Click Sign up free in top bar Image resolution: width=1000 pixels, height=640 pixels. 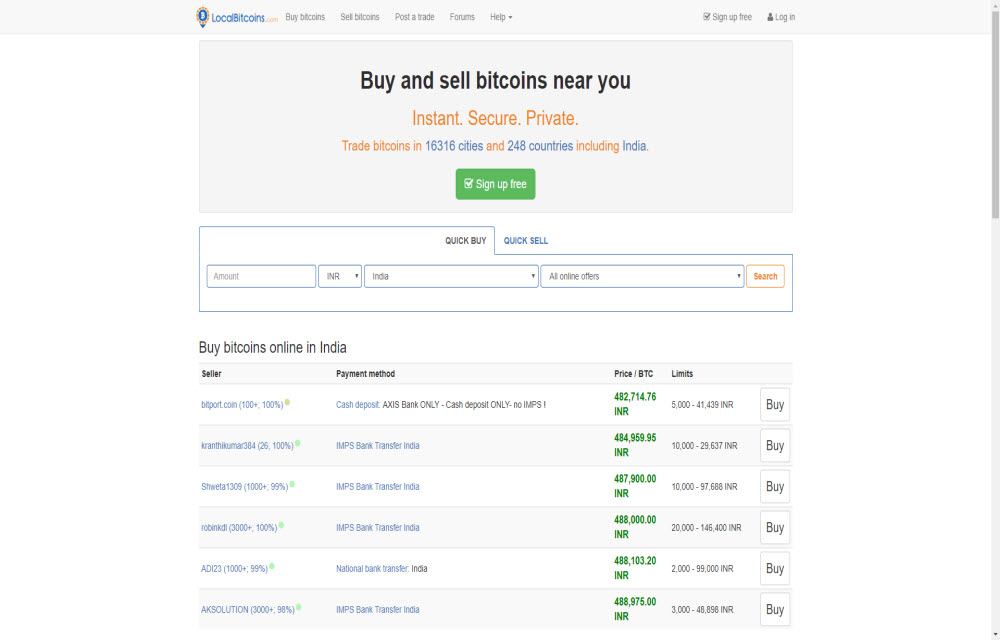pyautogui.click(x=727, y=17)
